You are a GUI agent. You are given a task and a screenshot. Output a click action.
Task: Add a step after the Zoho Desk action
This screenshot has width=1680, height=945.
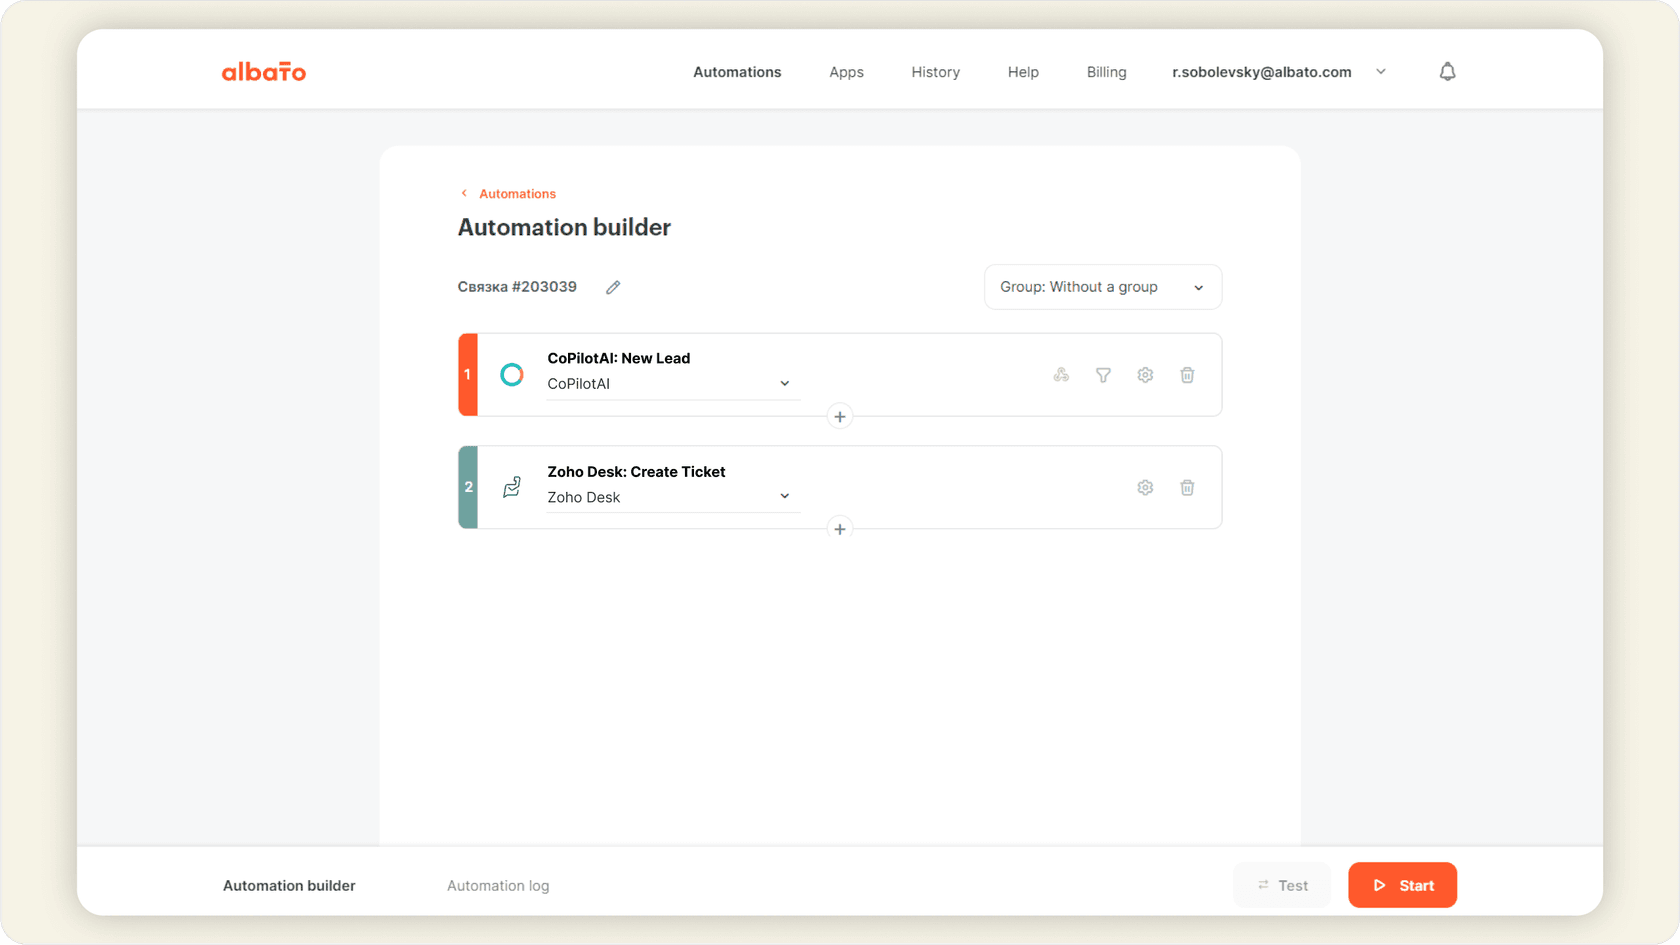tap(840, 528)
